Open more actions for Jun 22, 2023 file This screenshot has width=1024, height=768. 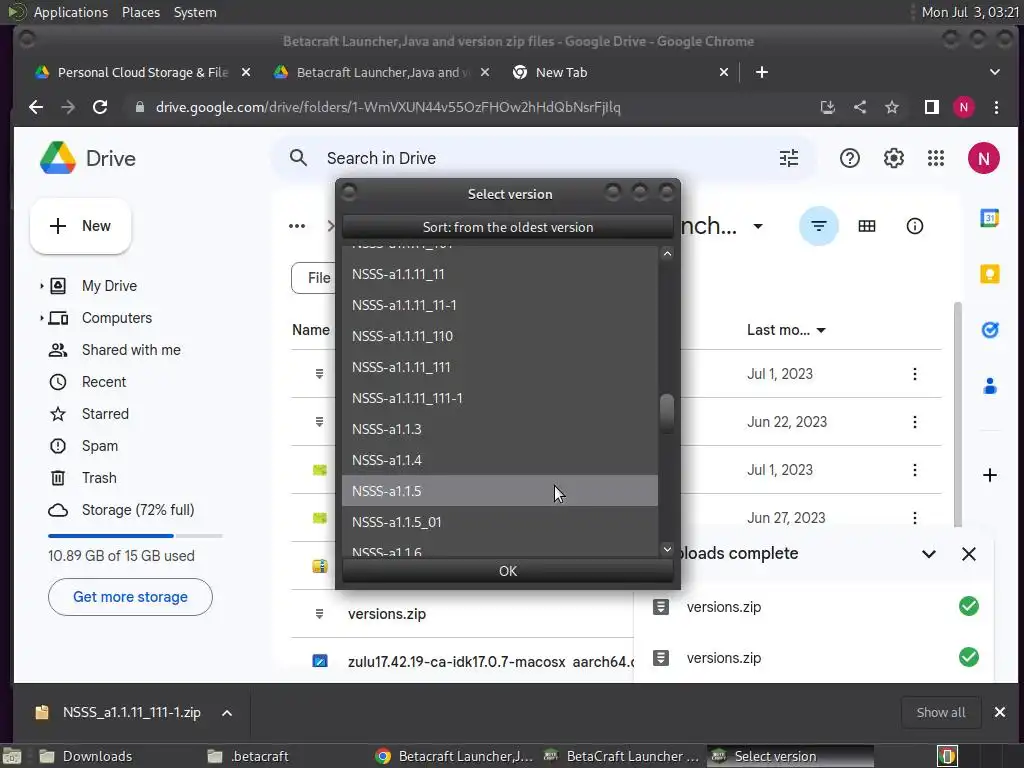(x=914, y=422)
